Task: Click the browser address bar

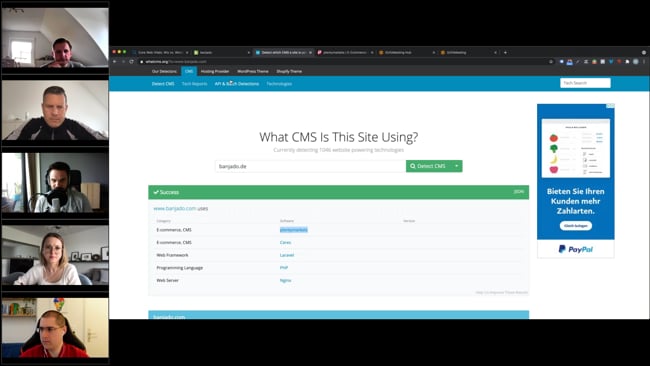Action: 343,62
